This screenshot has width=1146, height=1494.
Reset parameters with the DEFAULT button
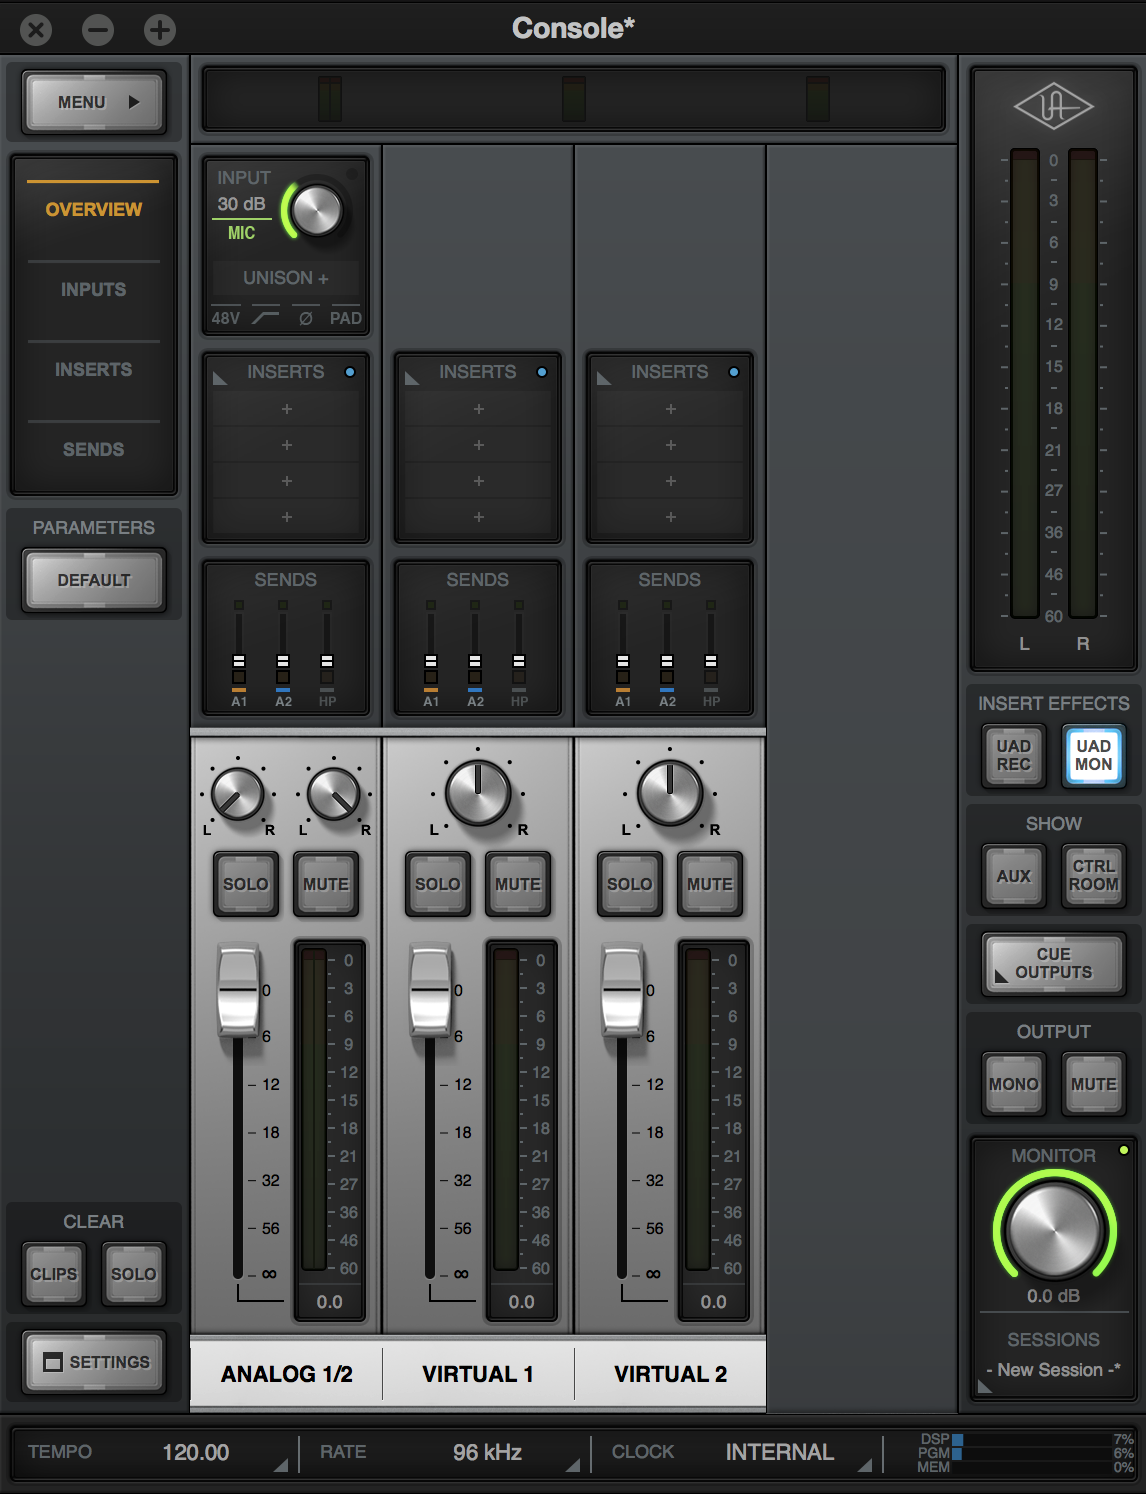click(93, 579)
